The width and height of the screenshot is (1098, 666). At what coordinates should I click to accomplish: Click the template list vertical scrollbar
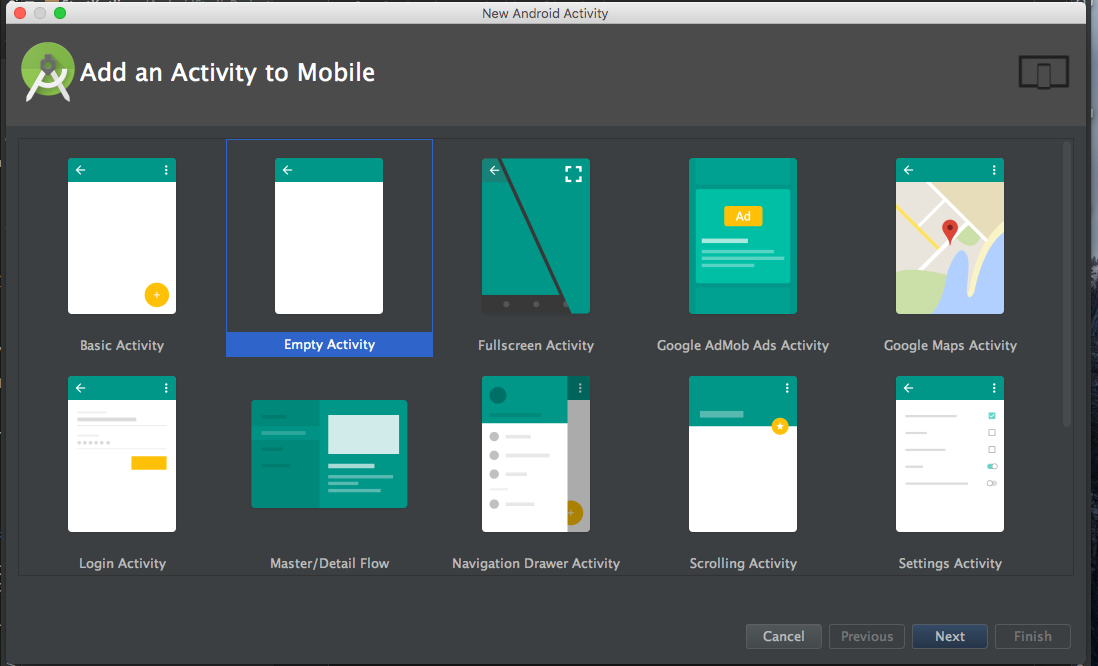1067,284
